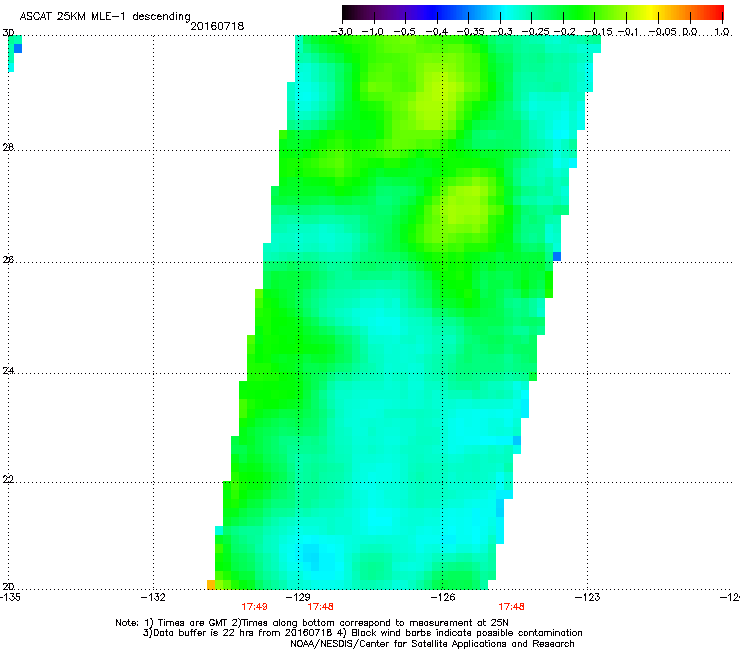Click the -0.35 colorbar label
This screenshot has height=650, width=740.
pos(468,32)
